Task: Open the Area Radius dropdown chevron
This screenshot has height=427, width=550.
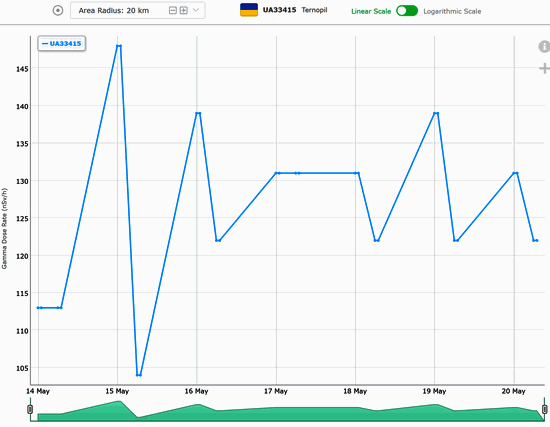Action: (x=196, y=10)
